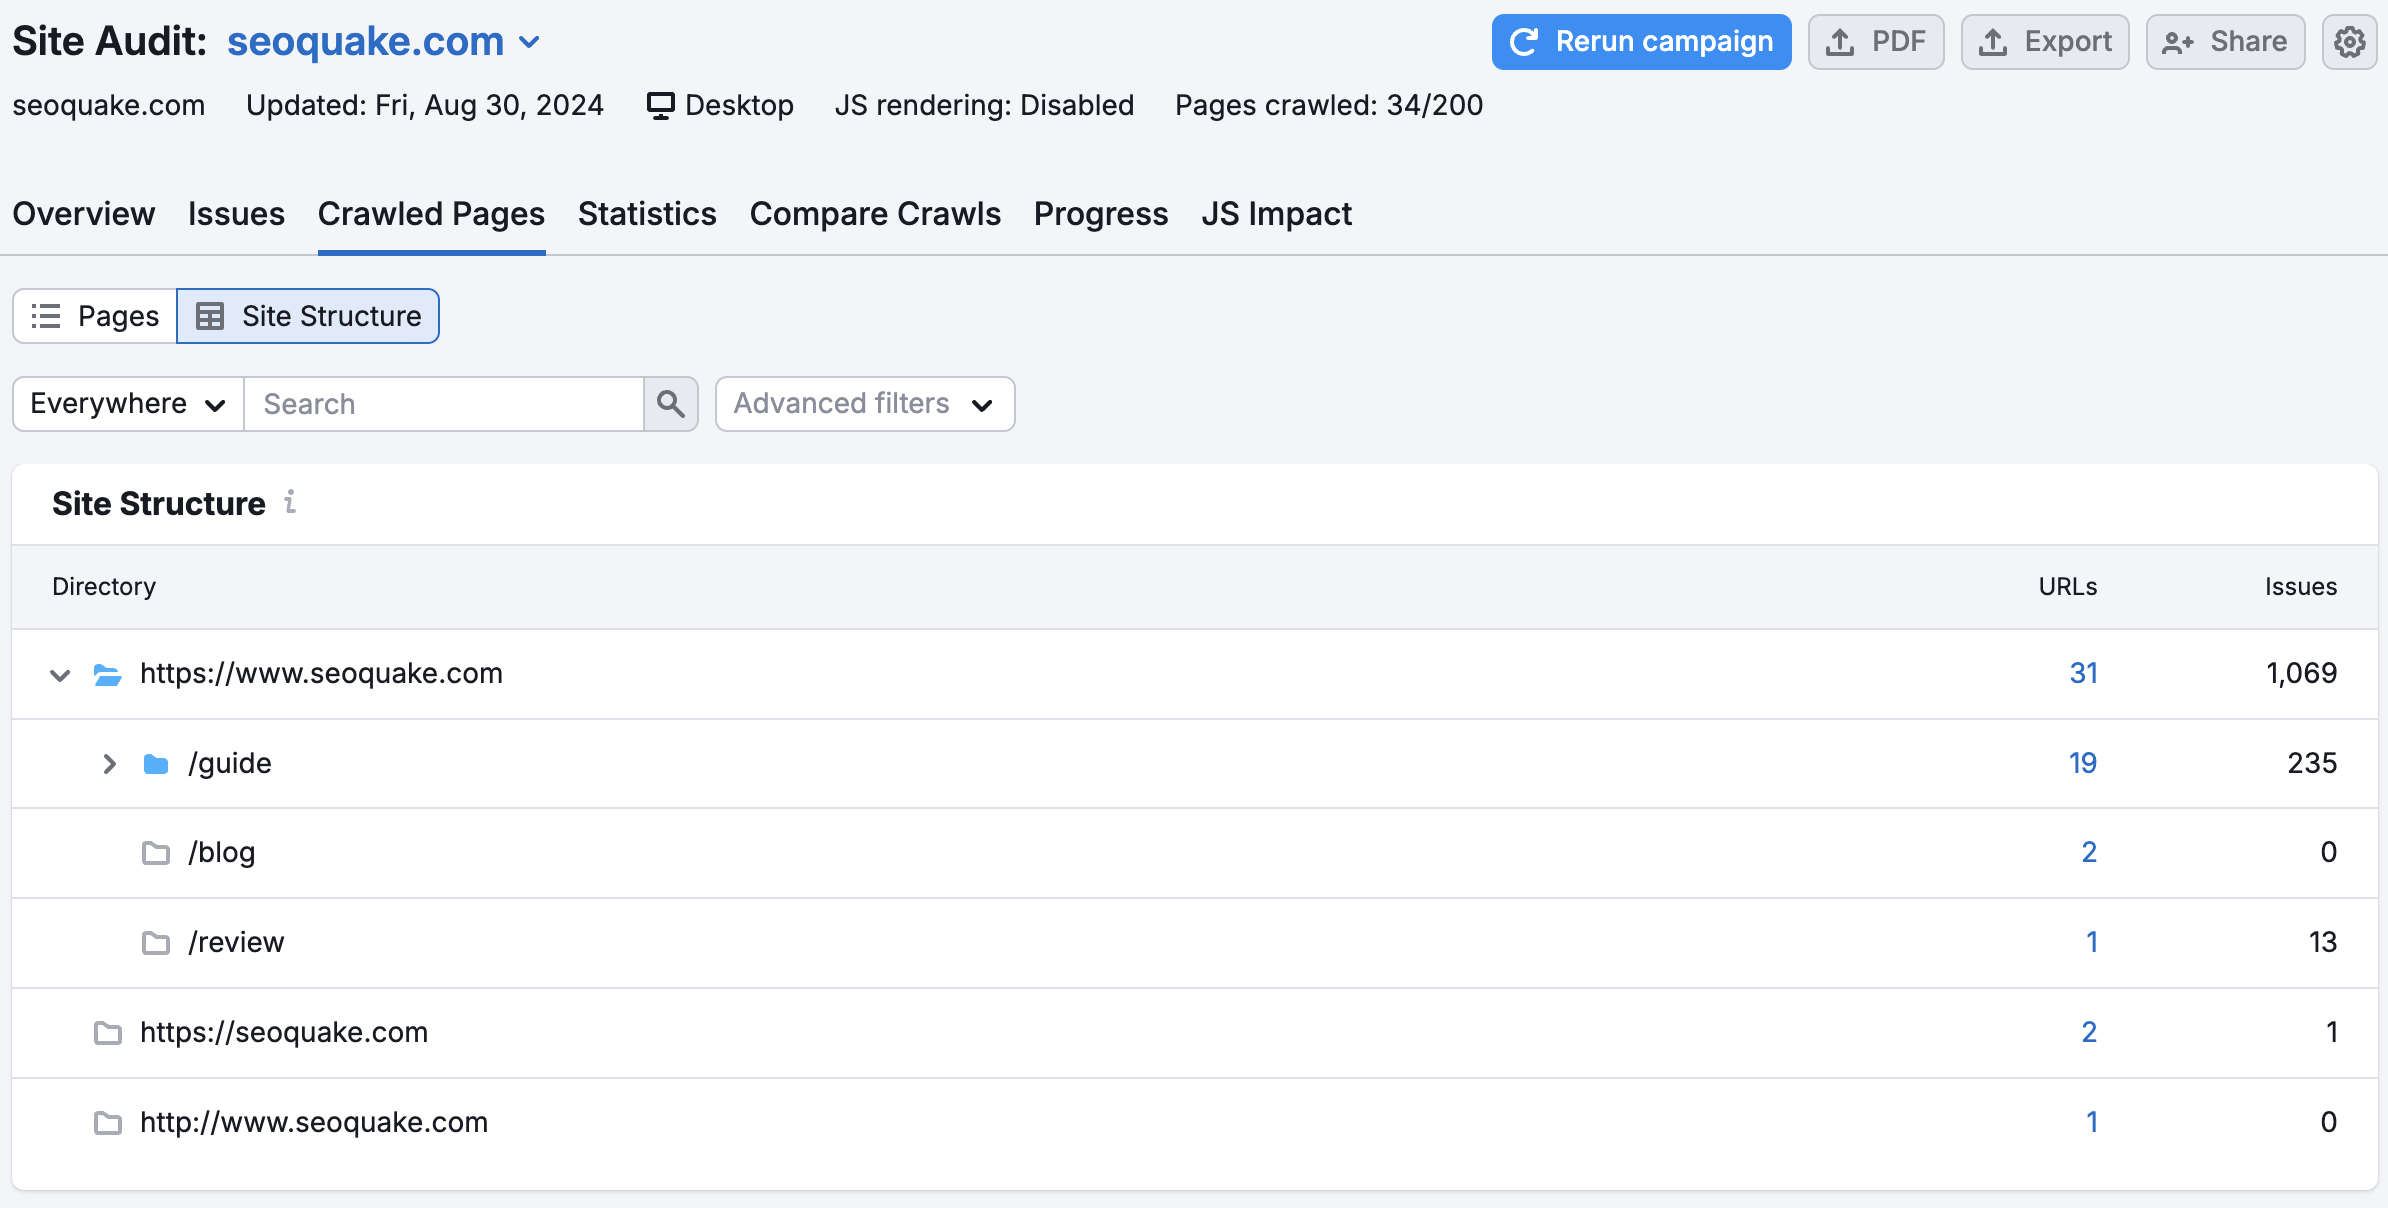Open the Advanced filters dropdown

point(864,404)
